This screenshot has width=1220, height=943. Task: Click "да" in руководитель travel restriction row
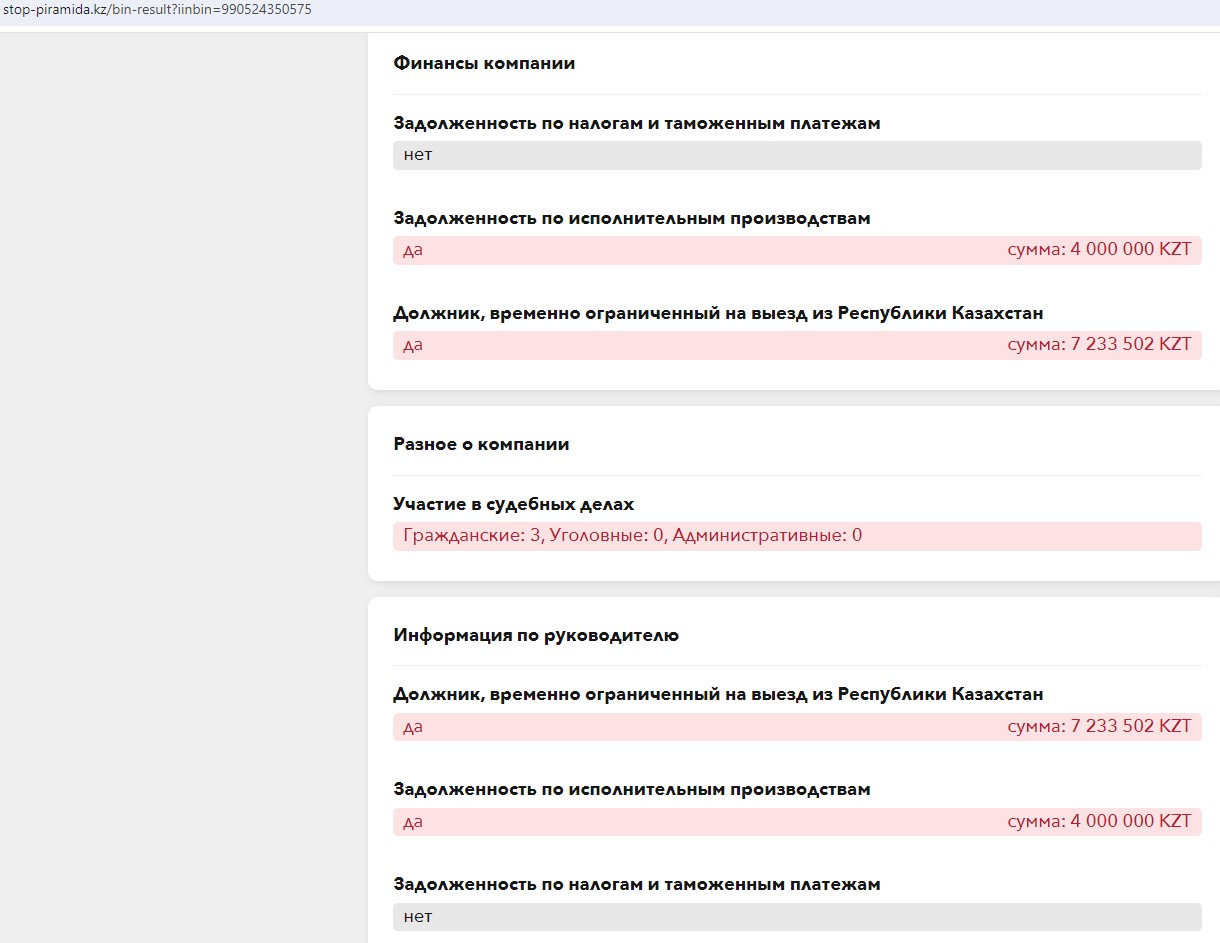413,726
